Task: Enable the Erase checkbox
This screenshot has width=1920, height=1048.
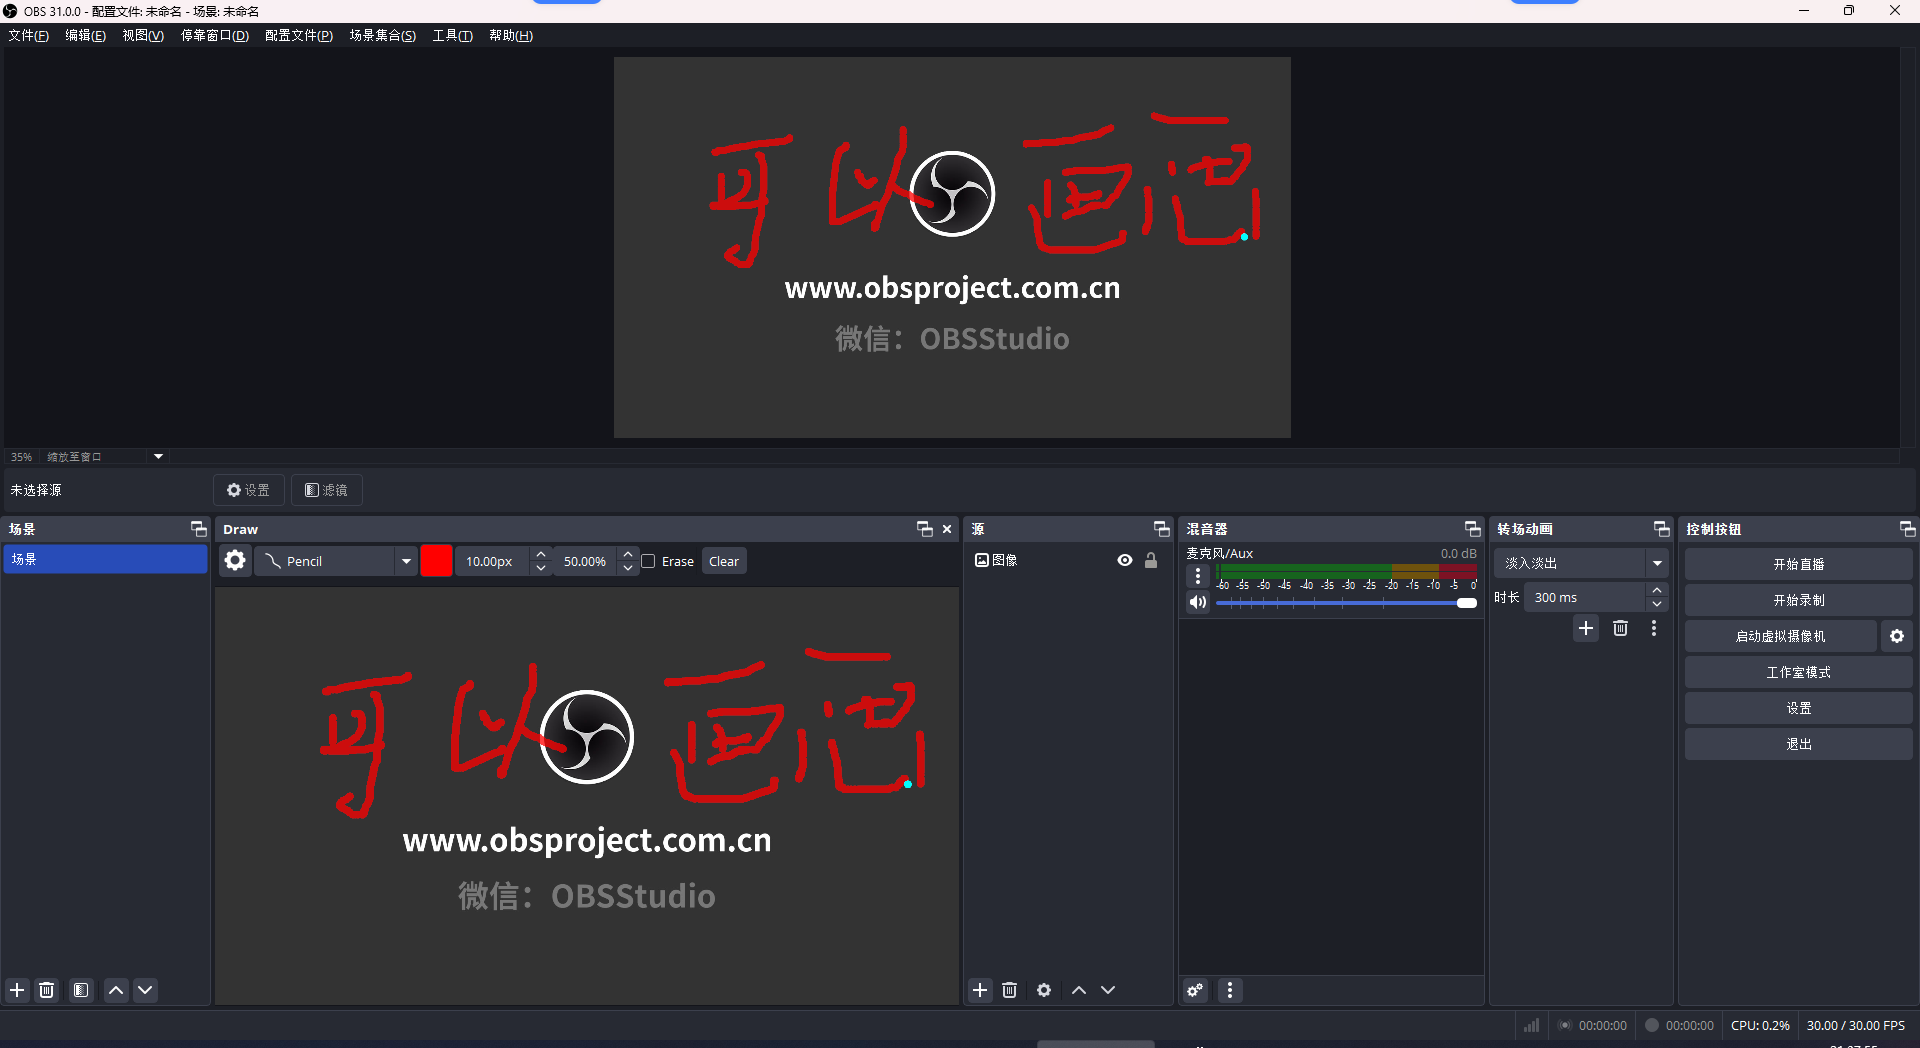Action: coord(649,561)
